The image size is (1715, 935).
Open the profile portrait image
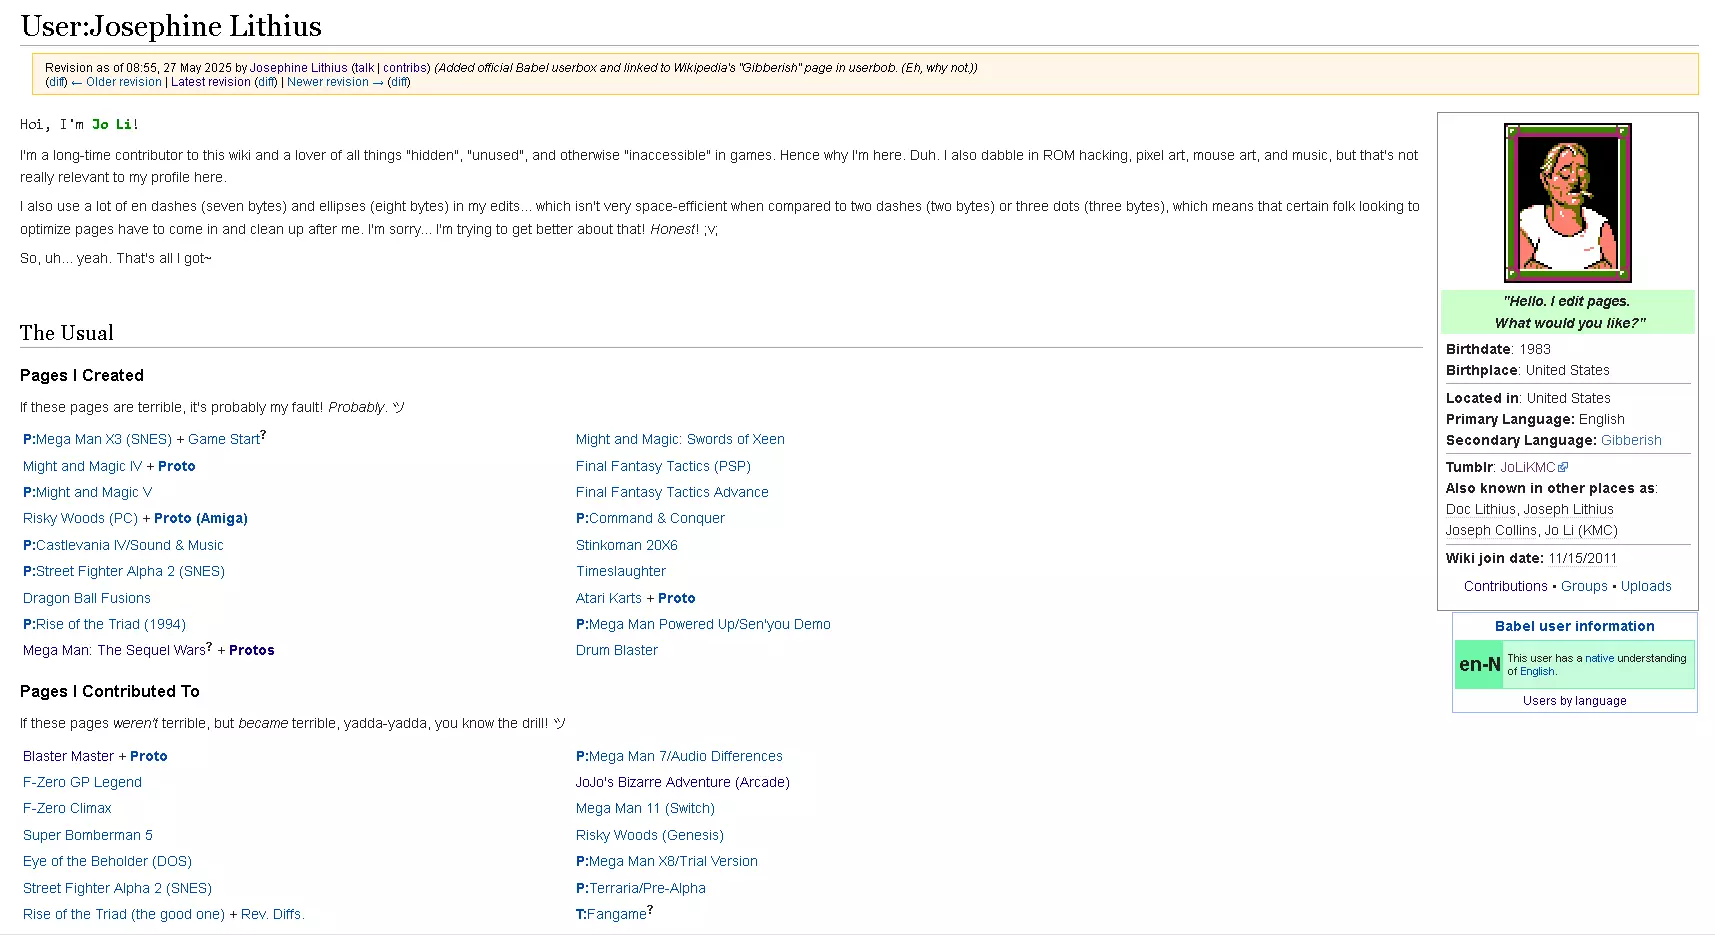point(1567,203)
